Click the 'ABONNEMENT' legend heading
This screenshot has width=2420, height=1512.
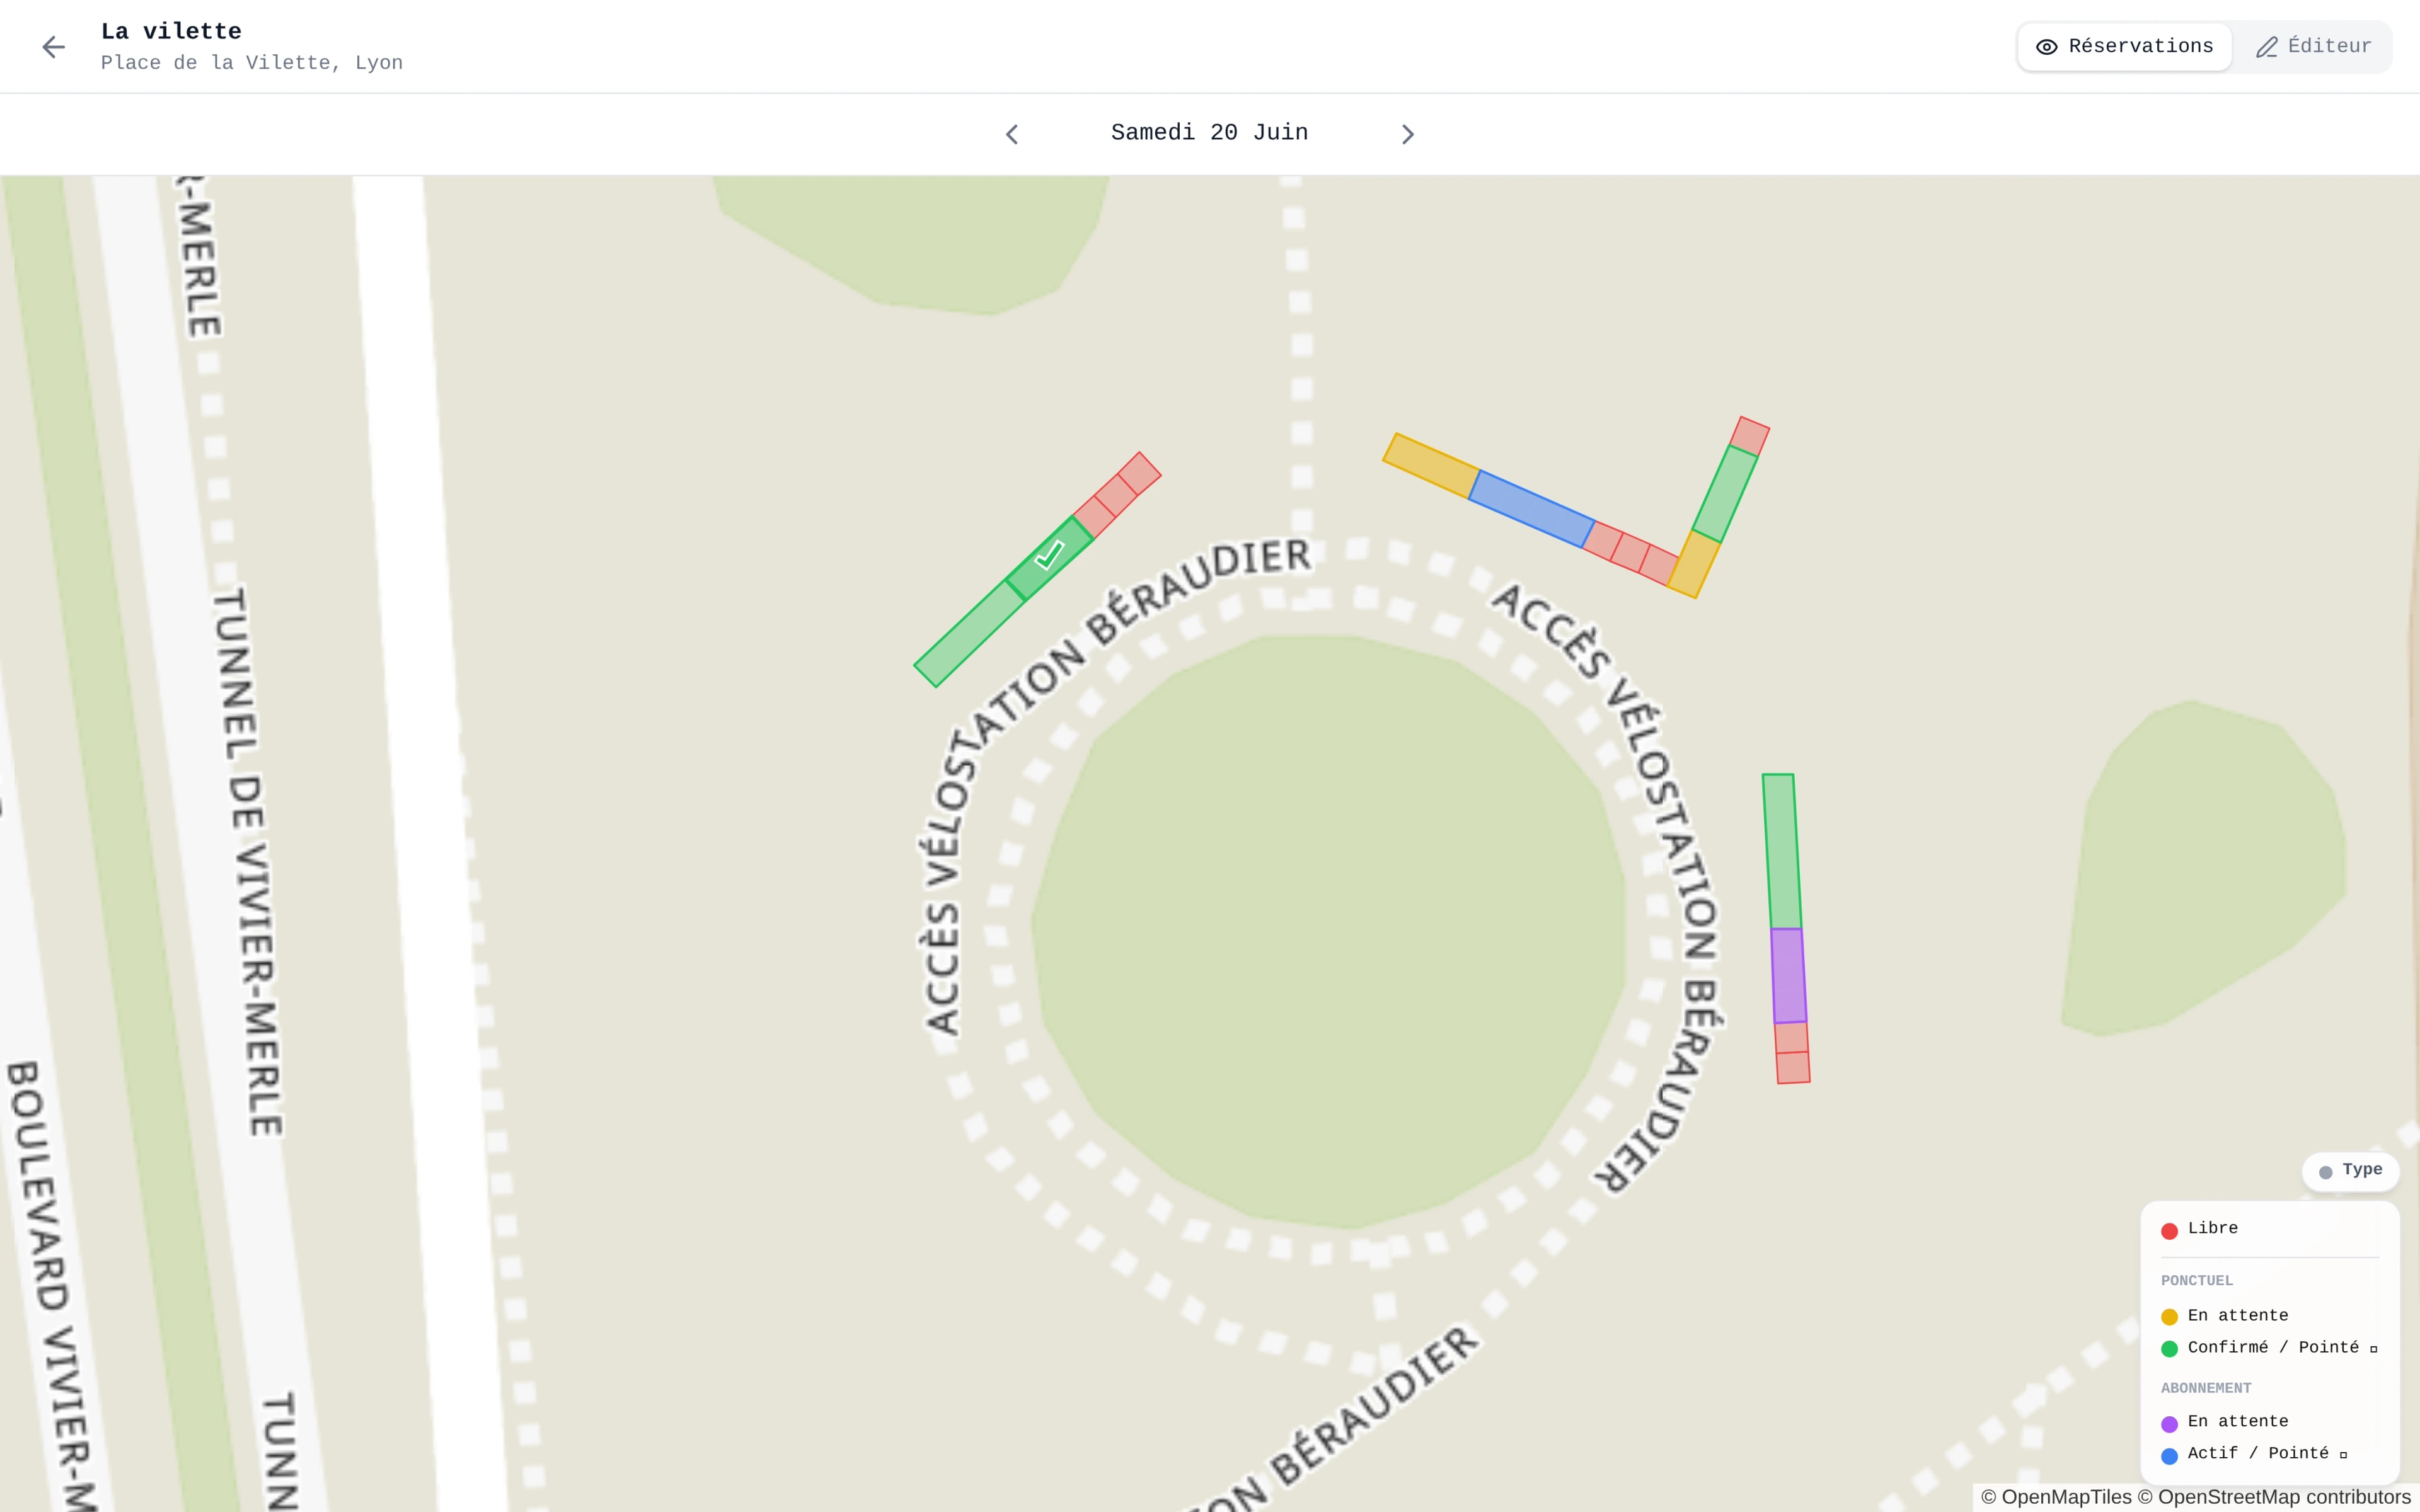point(2206,1388)
